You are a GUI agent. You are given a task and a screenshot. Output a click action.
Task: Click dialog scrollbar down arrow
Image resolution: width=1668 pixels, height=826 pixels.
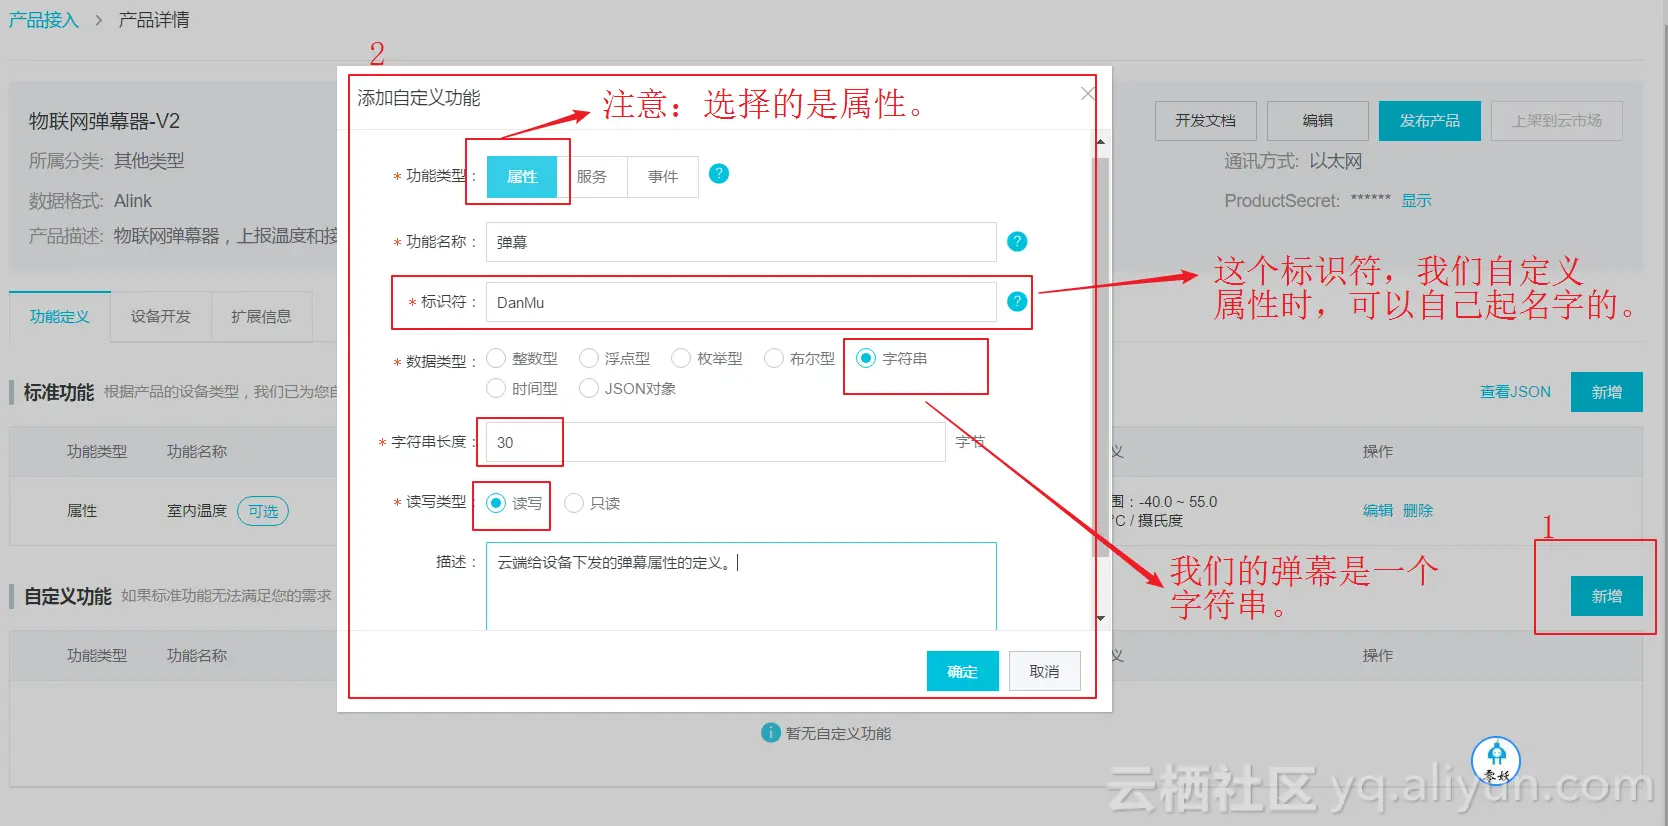coord(1100,618)
